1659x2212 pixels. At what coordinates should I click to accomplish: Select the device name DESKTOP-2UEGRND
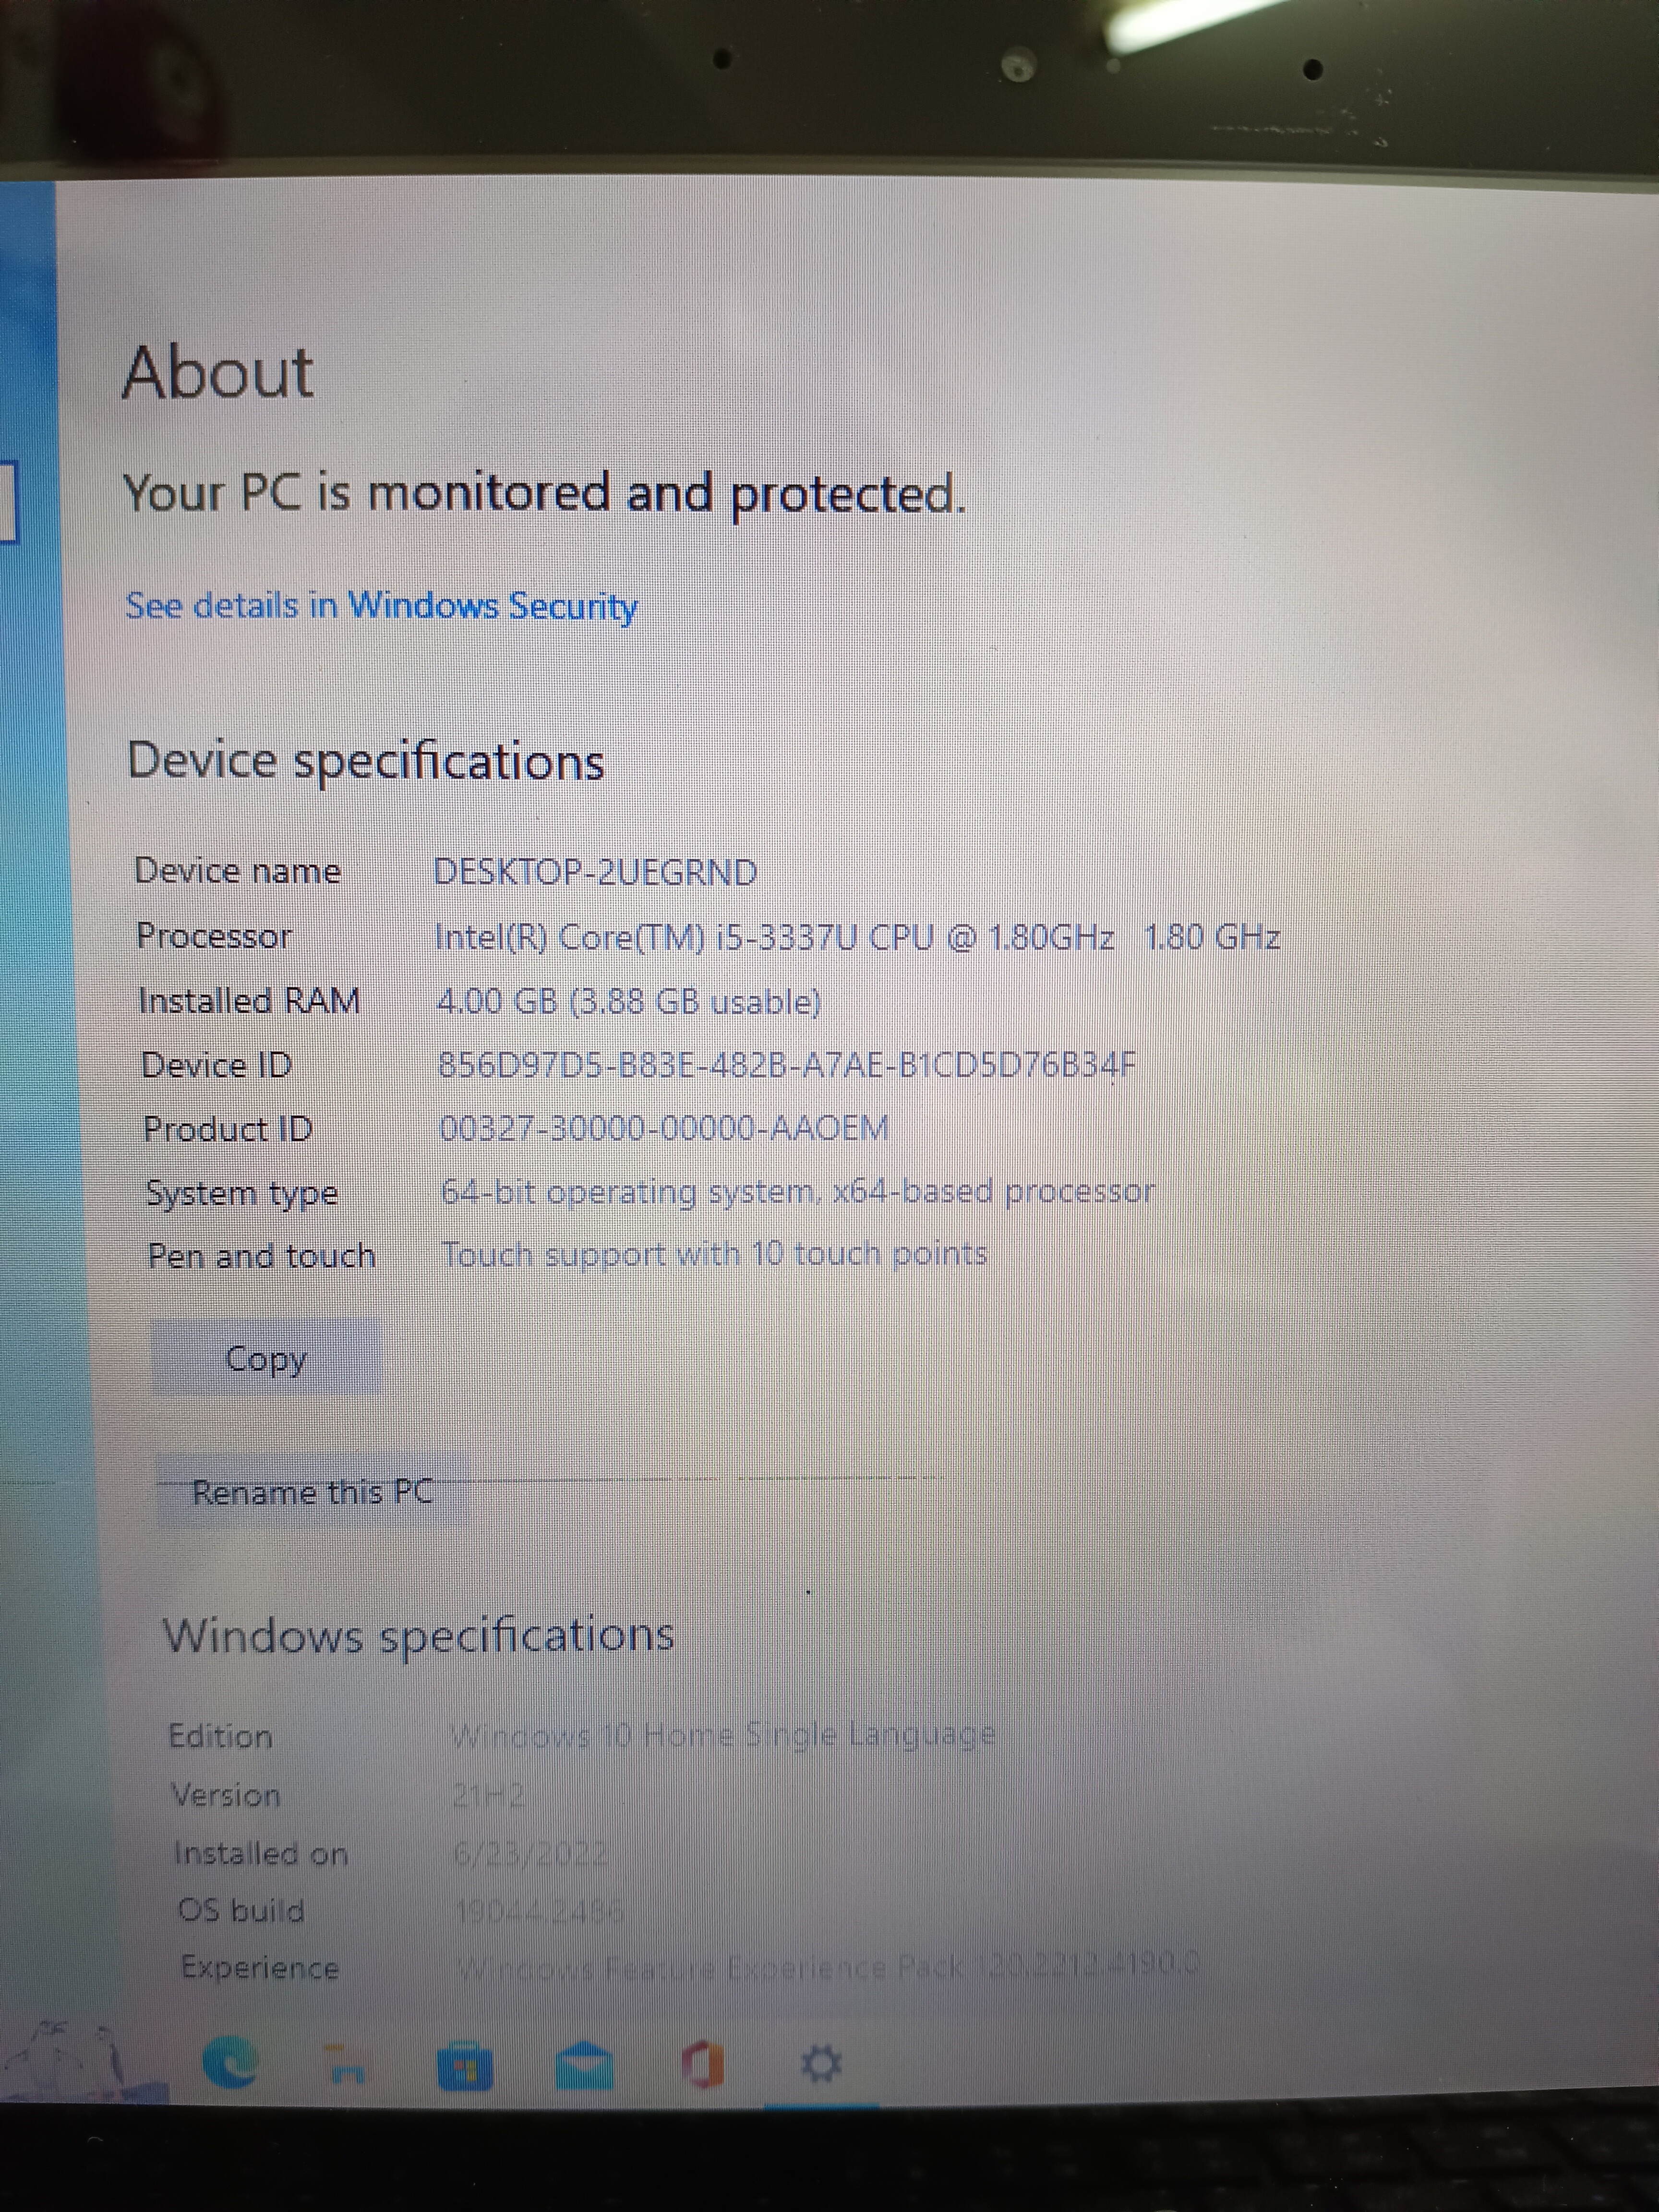(595, 872)
